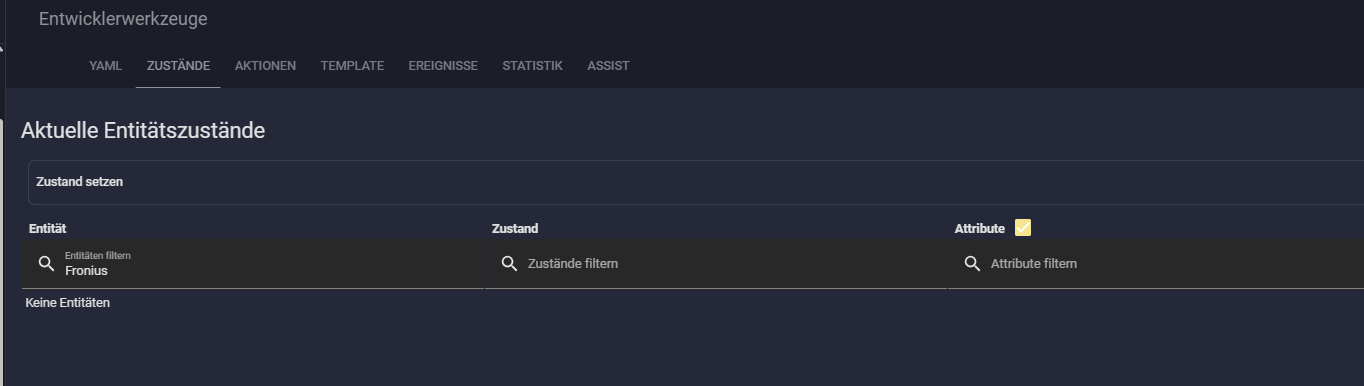Click the Zustand column header
This screenshot has width=1364, height=386.
click(515, 229)
